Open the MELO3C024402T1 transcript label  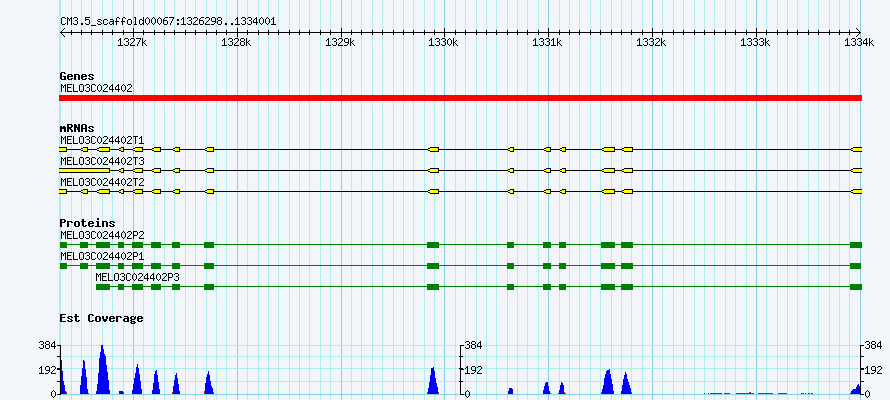[x=102, y=140]
